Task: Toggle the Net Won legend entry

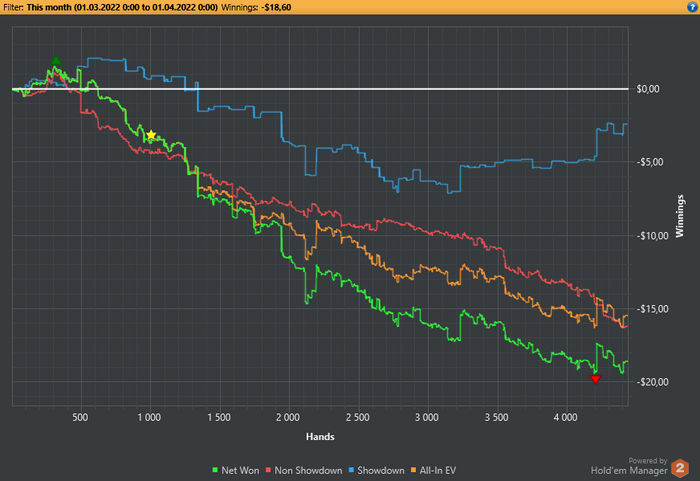Action: (x=235, y=470)
